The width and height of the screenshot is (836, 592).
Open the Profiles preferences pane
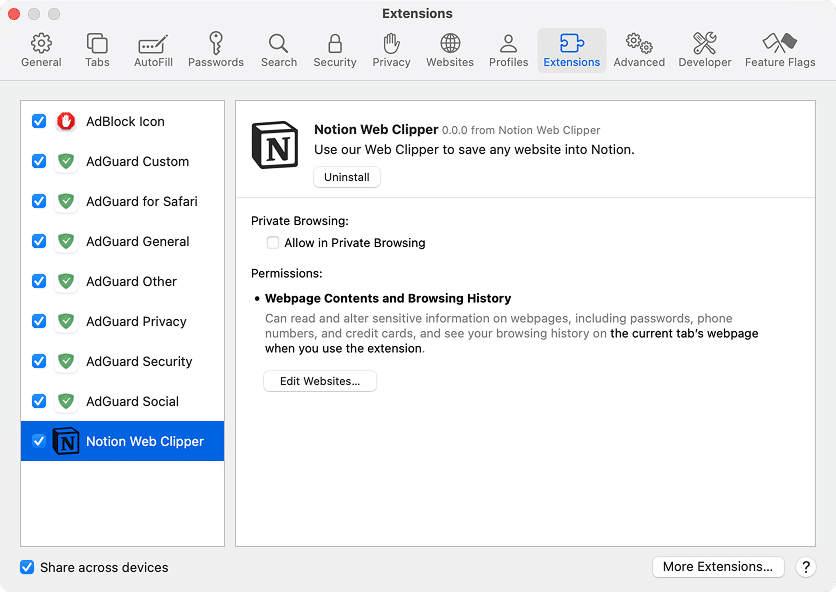509,51
